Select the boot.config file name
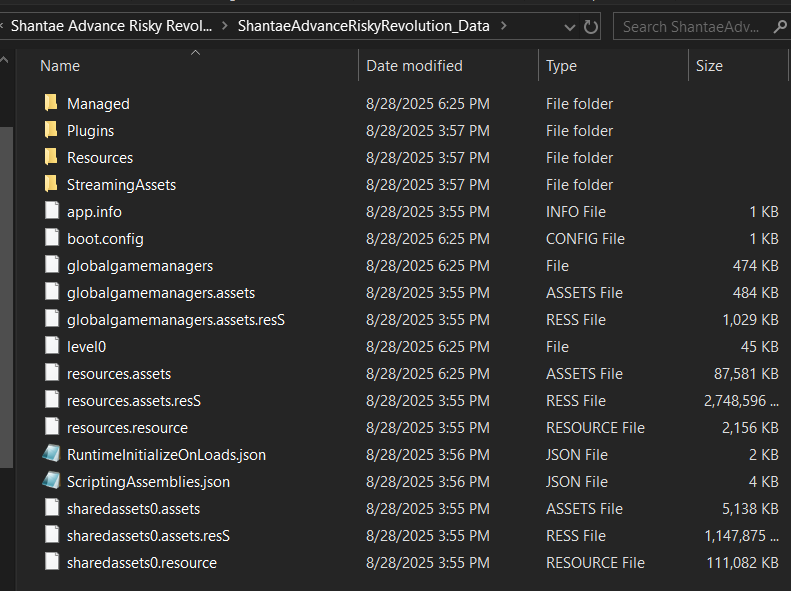This screenshot has width=791, height=591. [x=105, y=239]
